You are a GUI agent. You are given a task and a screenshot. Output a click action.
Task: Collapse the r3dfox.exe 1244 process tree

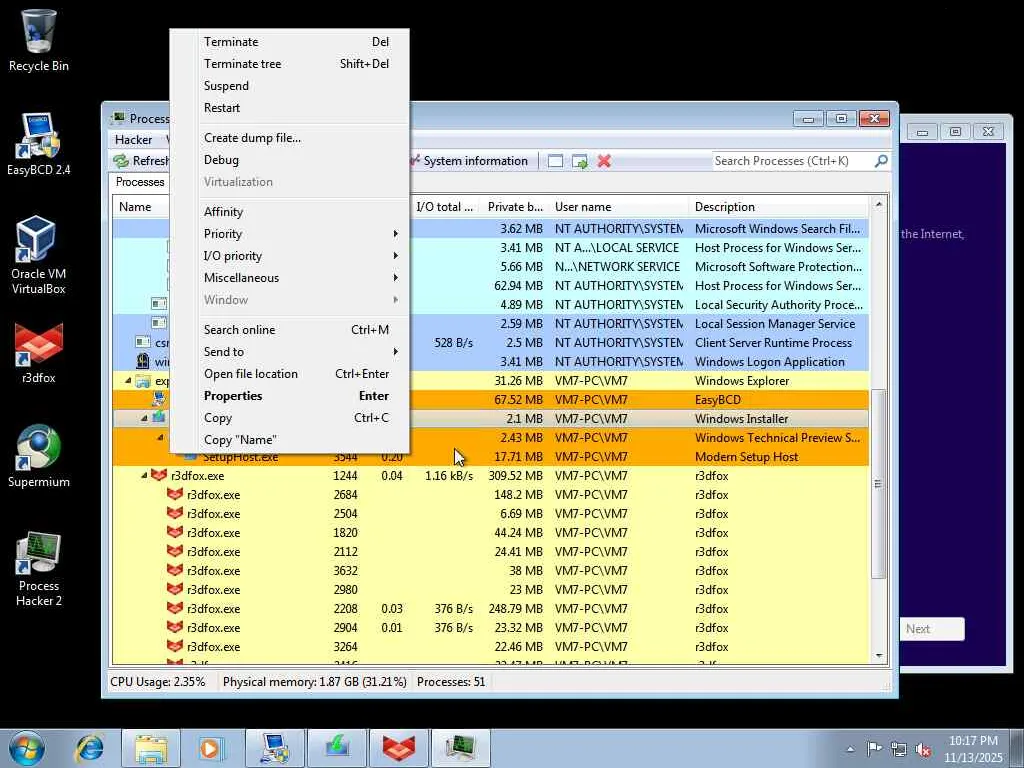144,475
